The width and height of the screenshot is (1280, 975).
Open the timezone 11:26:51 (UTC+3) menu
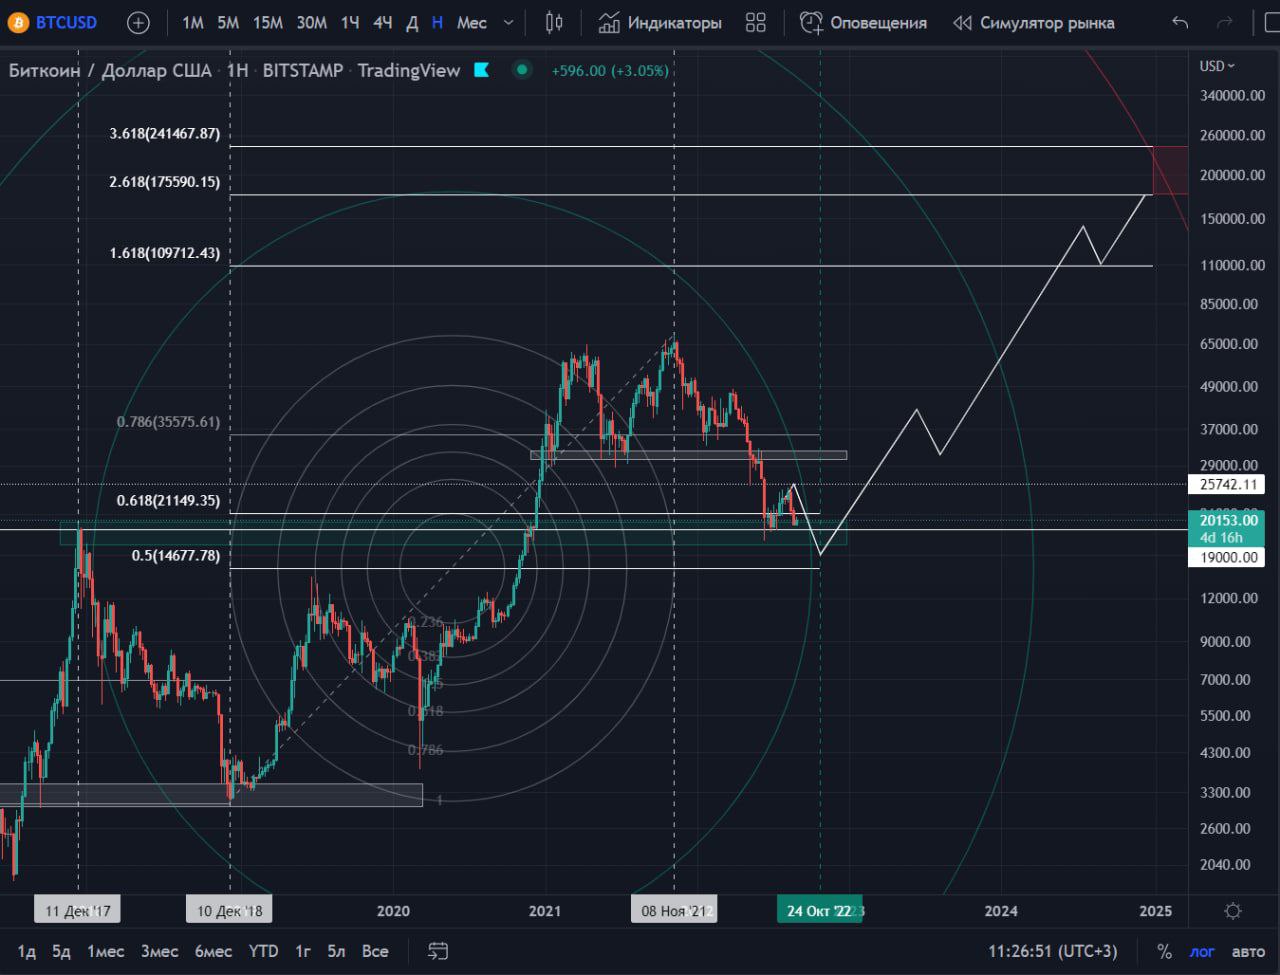pos(1052,951)
